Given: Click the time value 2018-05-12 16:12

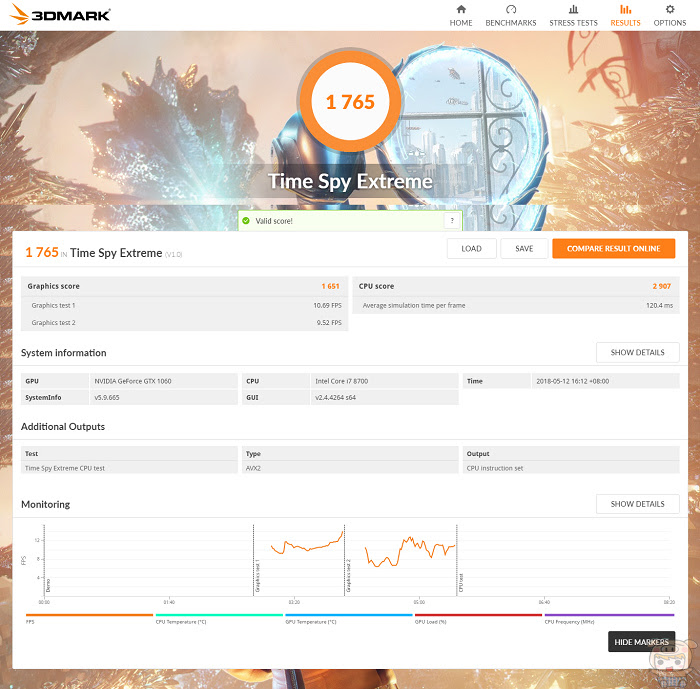Looking at the screenshot, I should (x=573, y=381).
